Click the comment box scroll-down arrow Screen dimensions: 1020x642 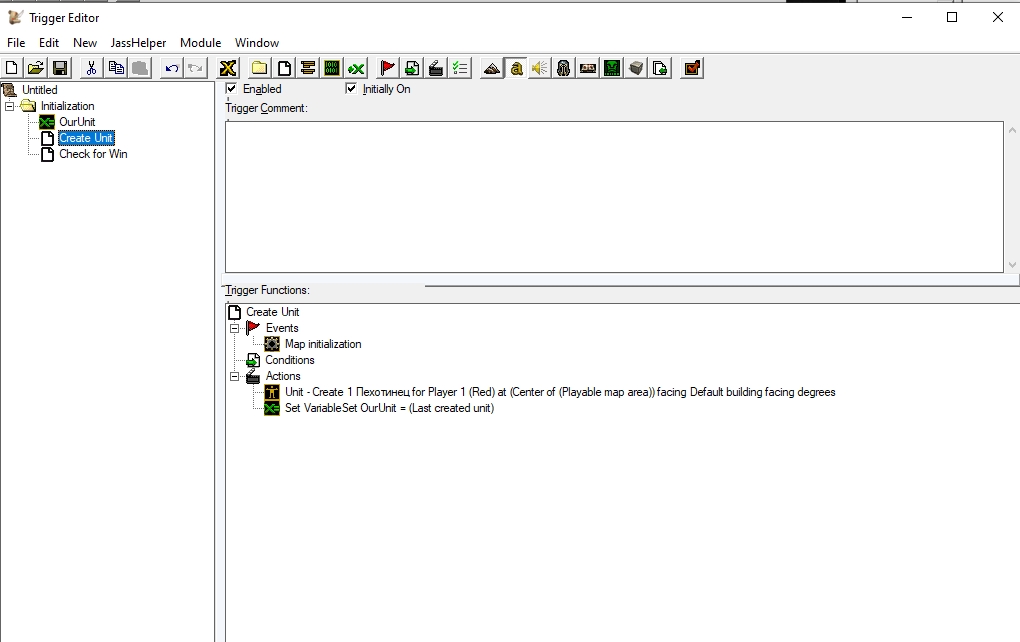click(1012, 265)
